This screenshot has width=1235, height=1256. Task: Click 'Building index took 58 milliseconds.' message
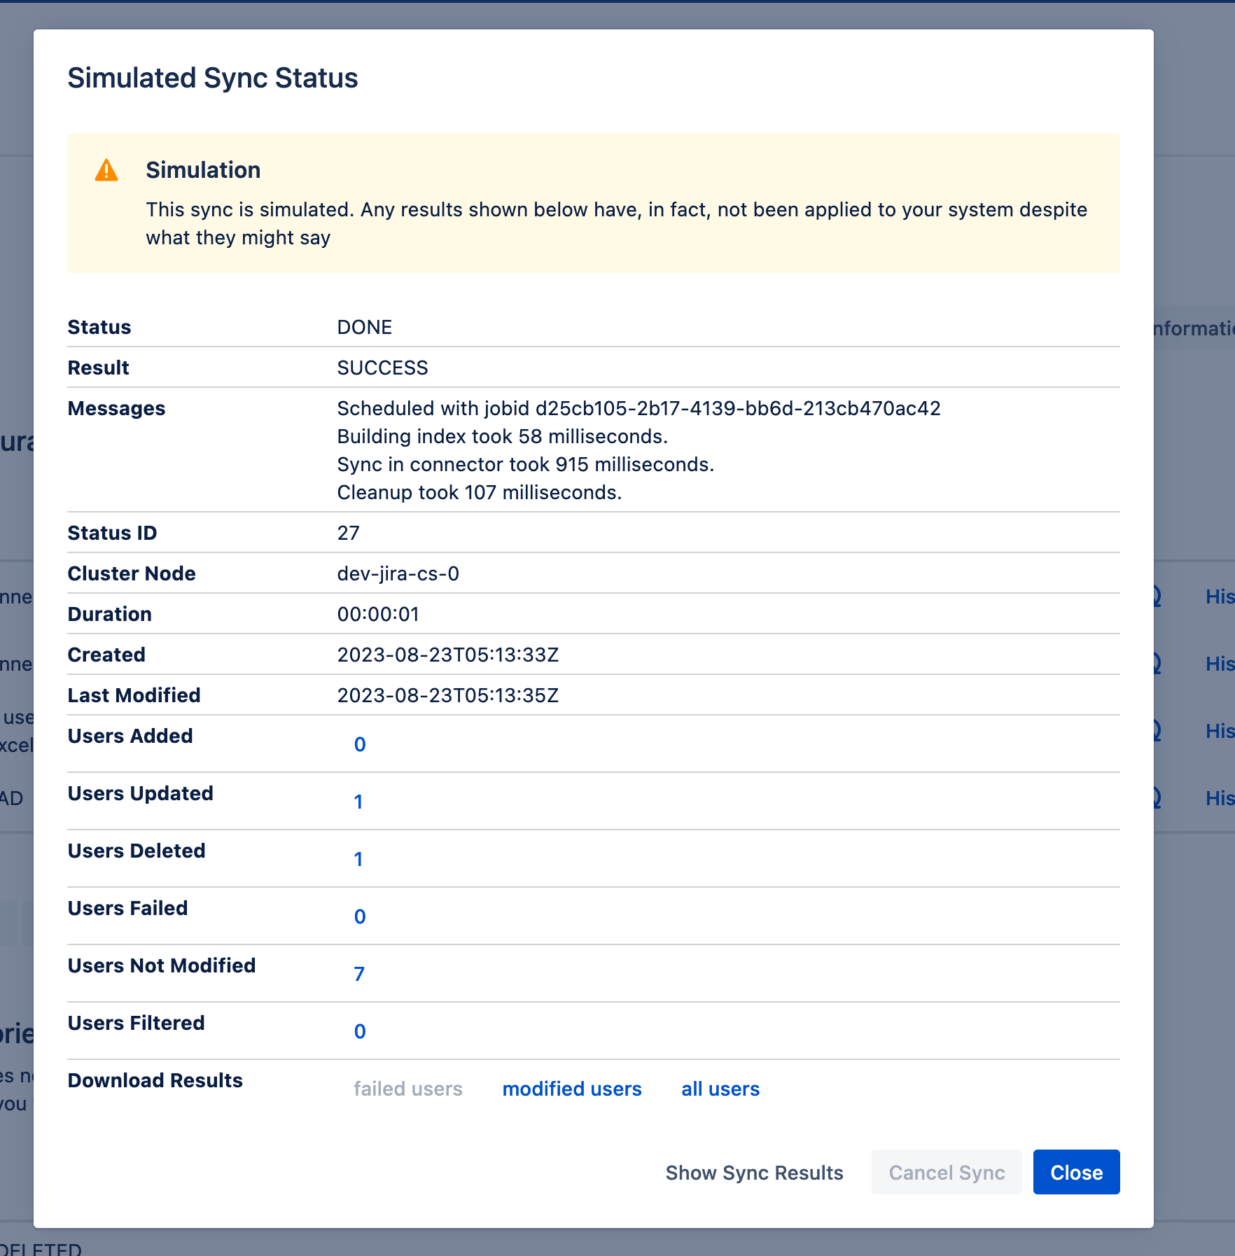(x=502, y=436)
